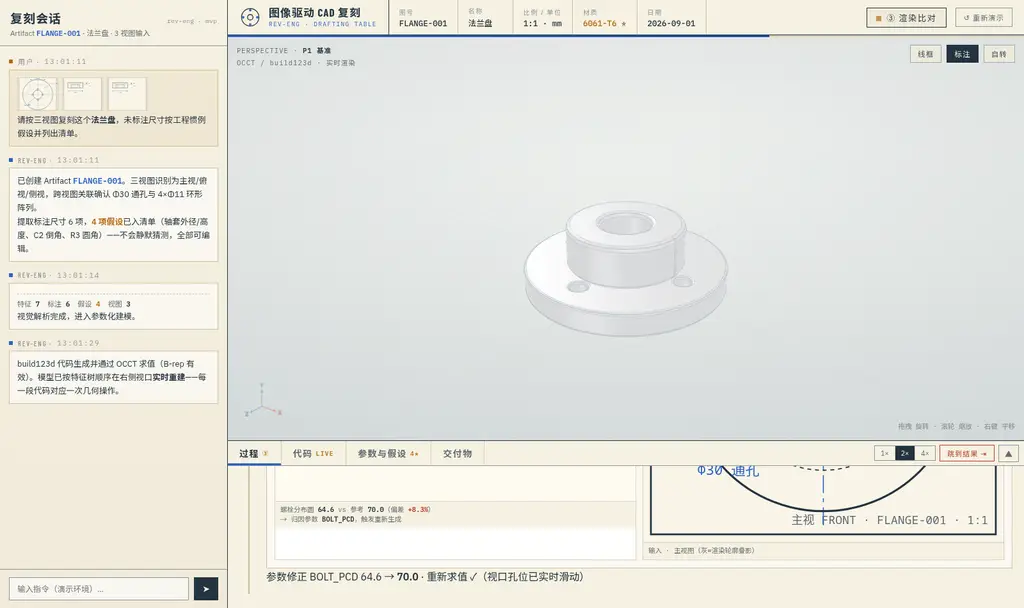Click the flange logo icon beside 图像驱动 CAD 复刻
The image size is (1024, 608).
249,18
